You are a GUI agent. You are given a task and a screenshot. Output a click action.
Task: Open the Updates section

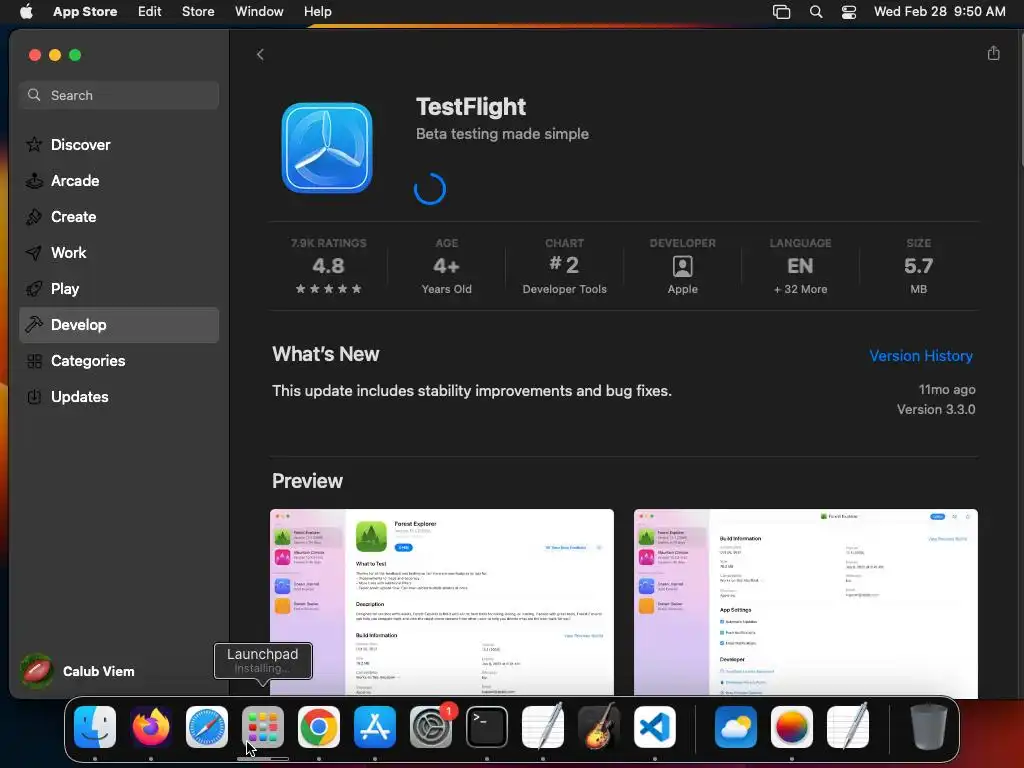click(x=119, y=396)
